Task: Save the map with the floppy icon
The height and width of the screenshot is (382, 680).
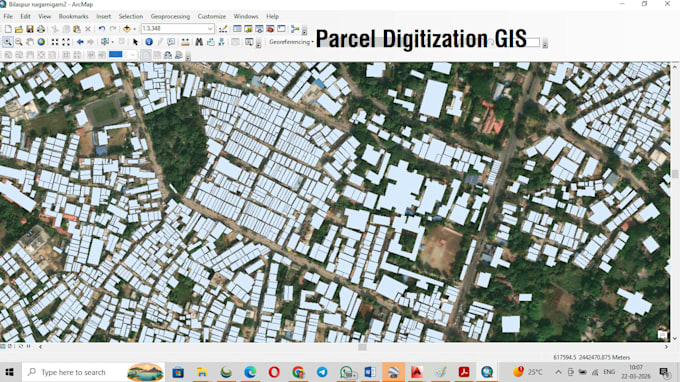Action: click(30, 29)
